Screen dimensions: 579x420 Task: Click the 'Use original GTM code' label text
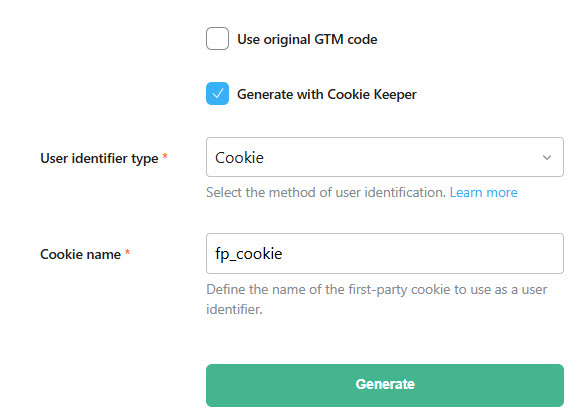click(307, 39)
